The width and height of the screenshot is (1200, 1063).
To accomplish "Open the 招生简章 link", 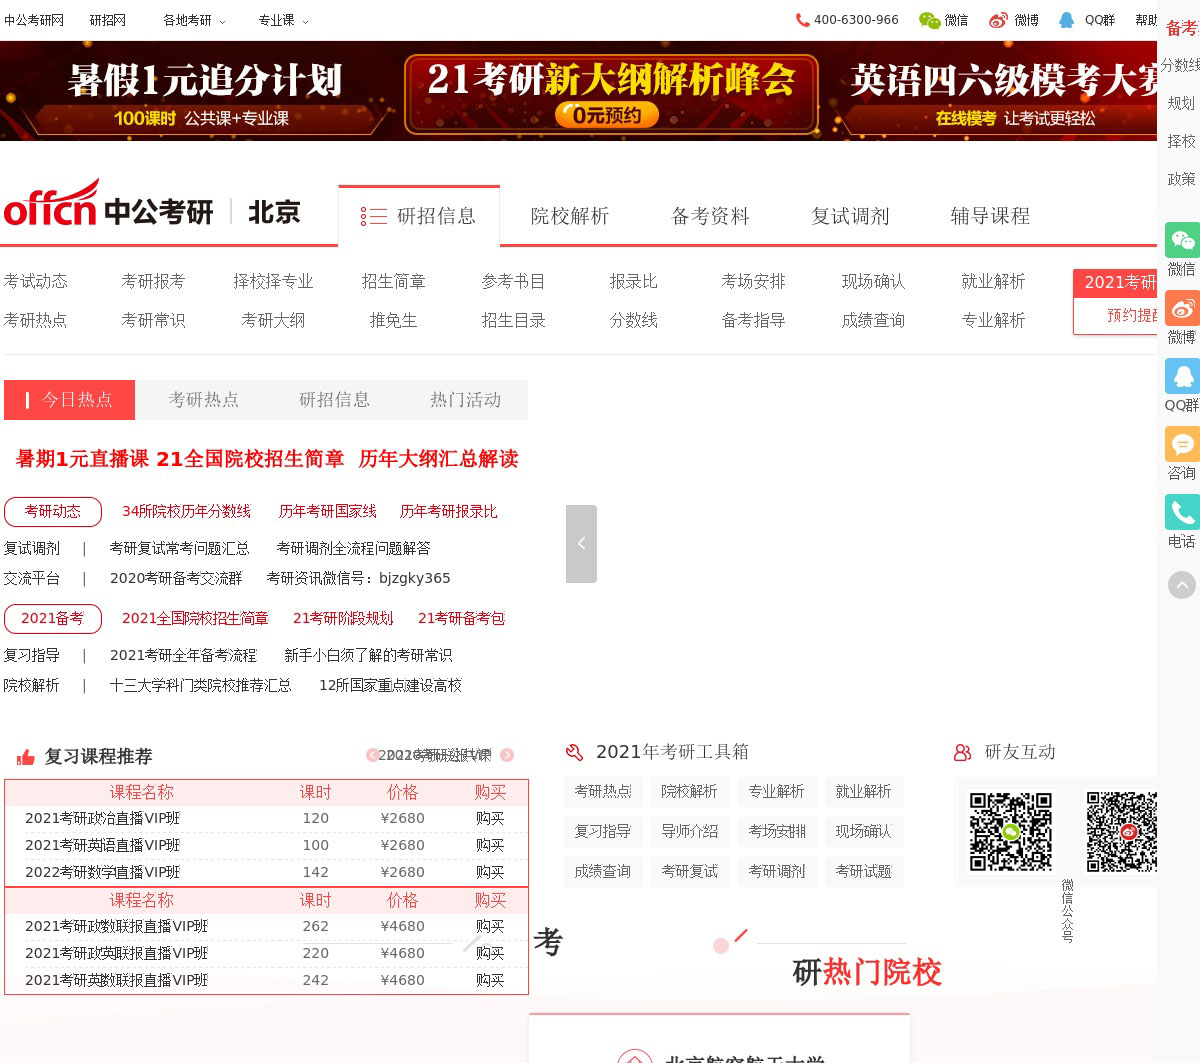I will pos(393,281).
